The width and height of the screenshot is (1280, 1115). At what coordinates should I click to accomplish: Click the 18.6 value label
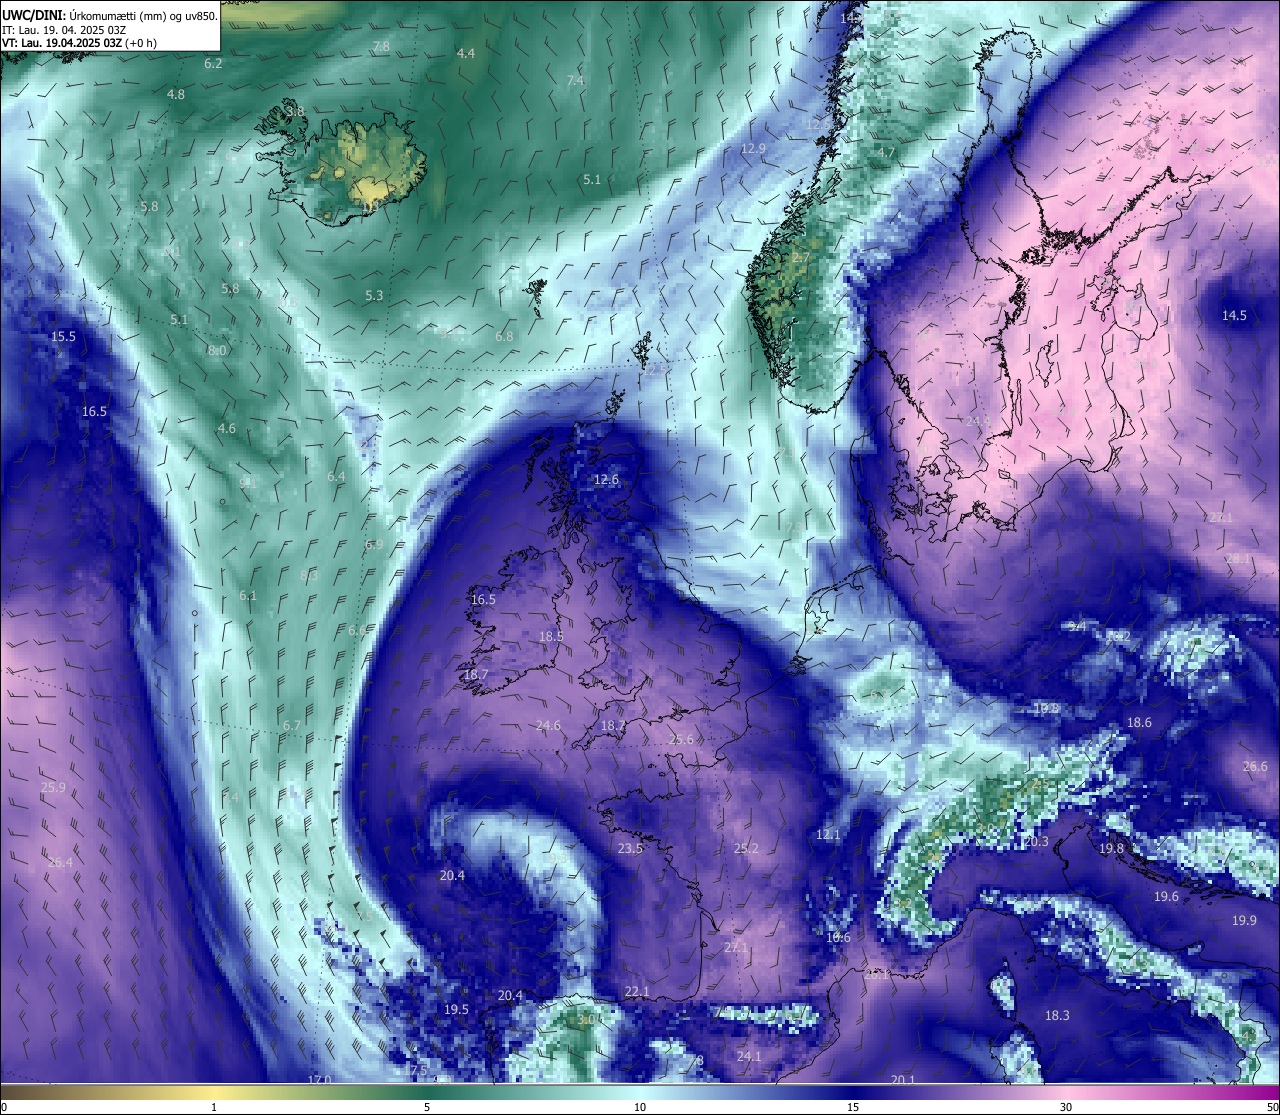1139,723
